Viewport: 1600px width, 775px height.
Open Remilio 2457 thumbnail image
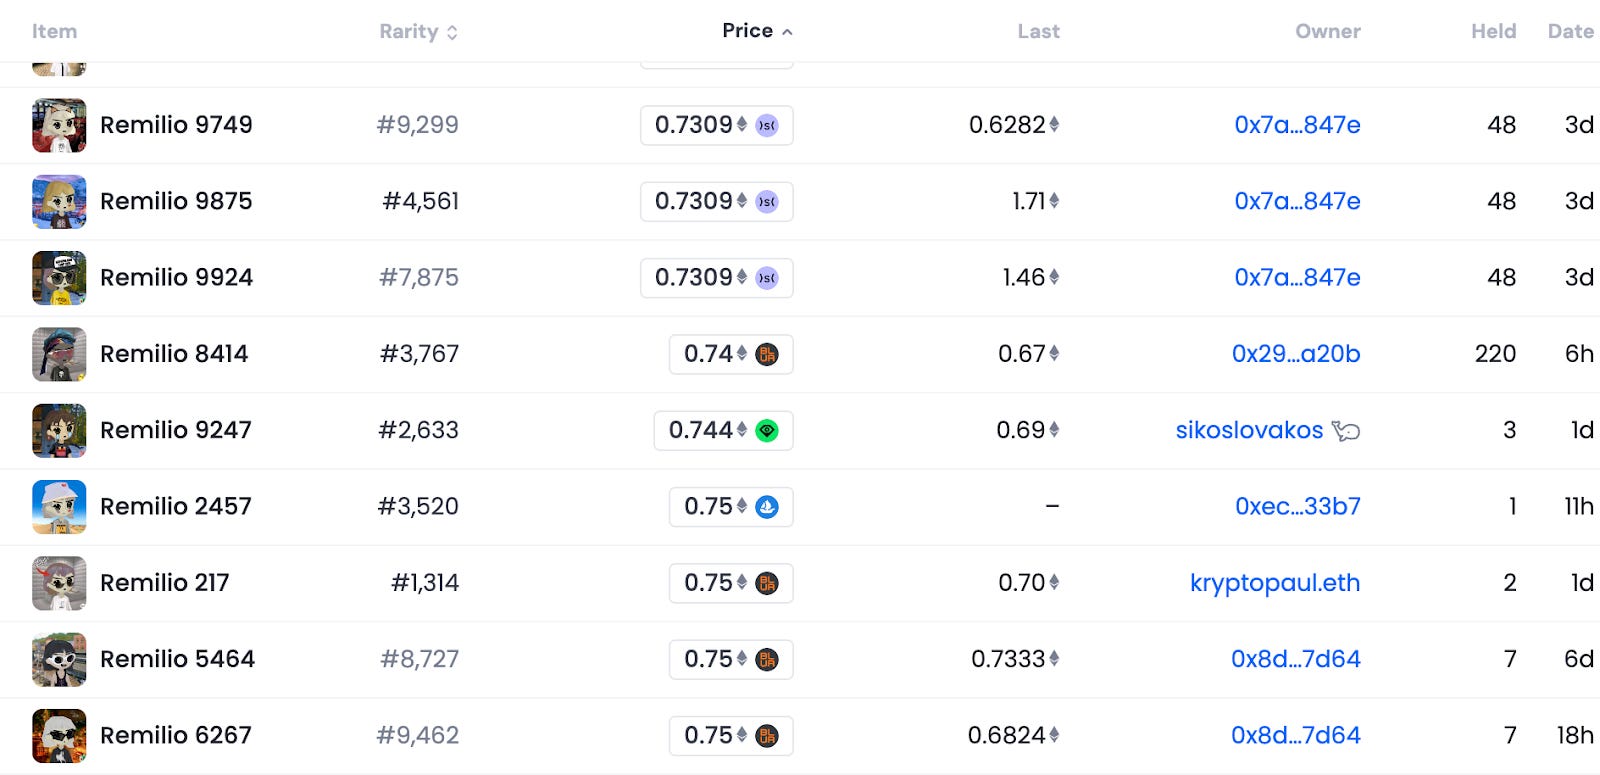pos(59,507)
